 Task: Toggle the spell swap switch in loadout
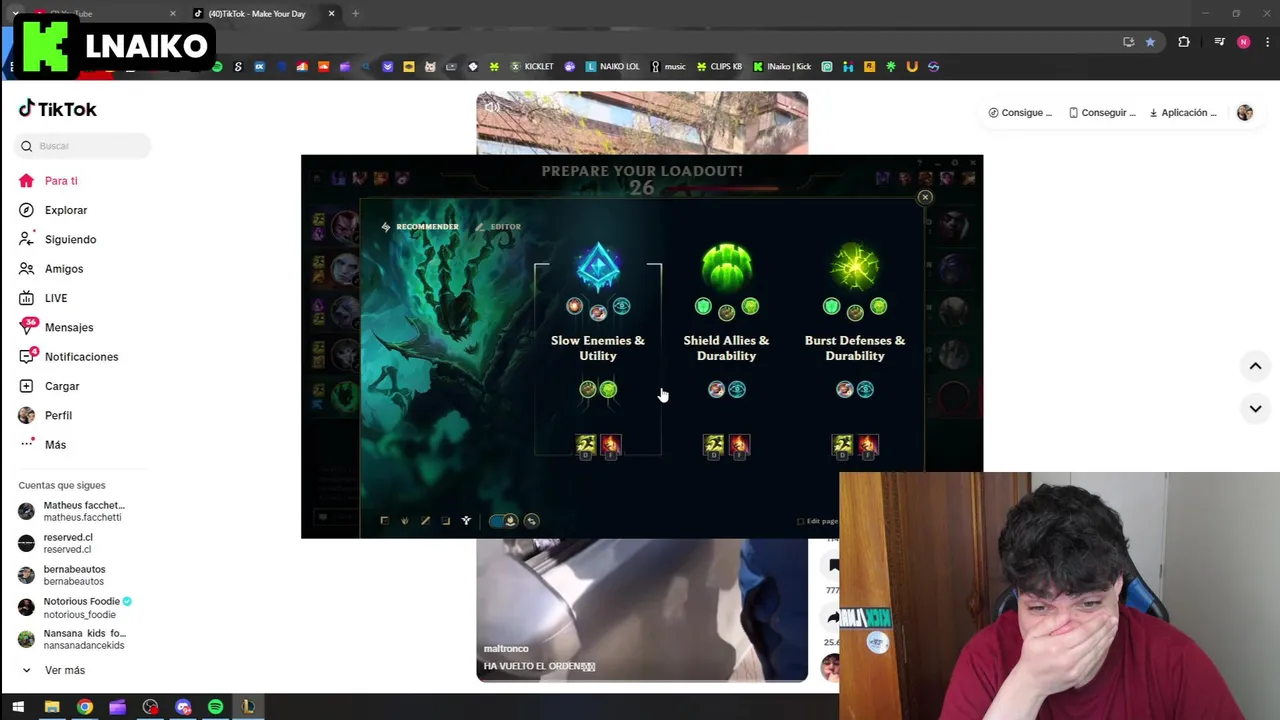coord(503,520)
